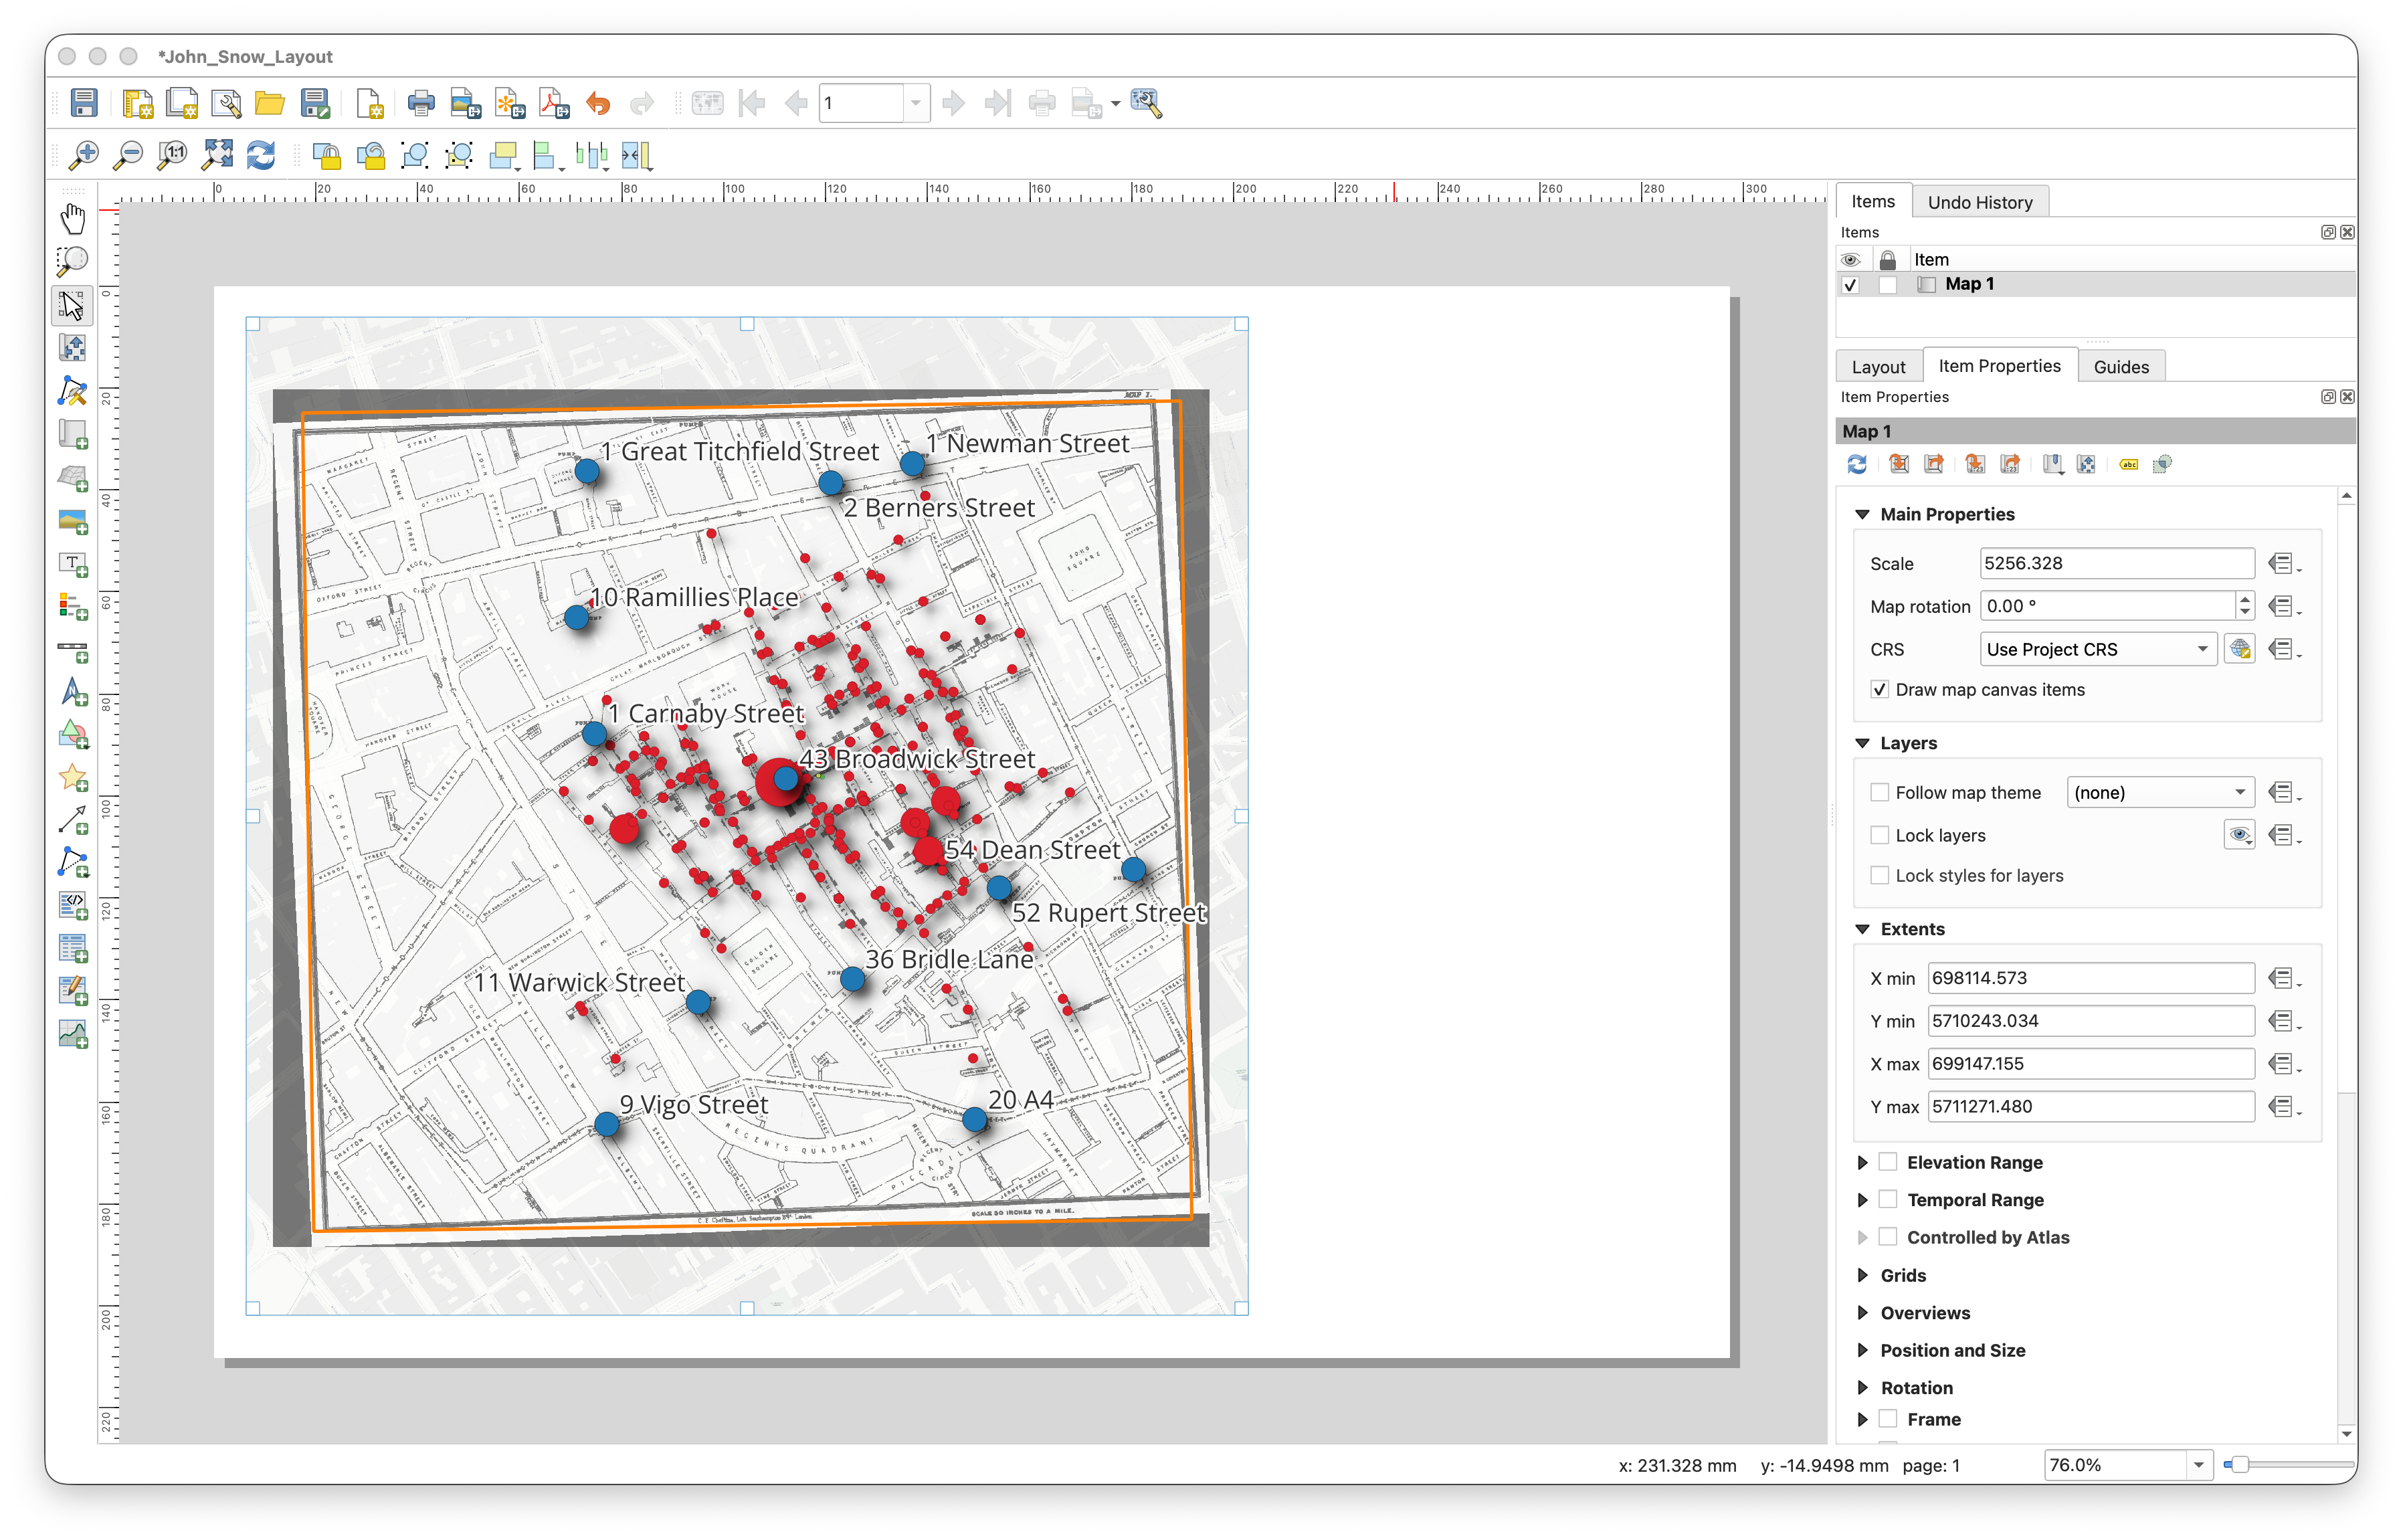
Task: Click Undo arrow in toolbar
Action: click(598, 103)
